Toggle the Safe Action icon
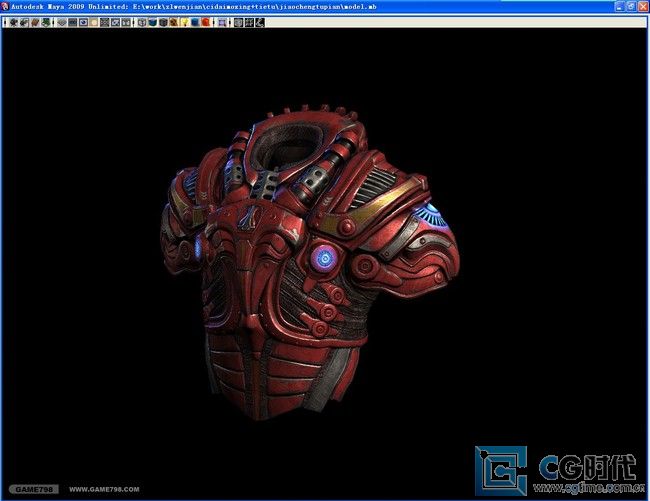The height and width of the screenshot is (501, 650). pyautogui.click(x=115, y=22)
